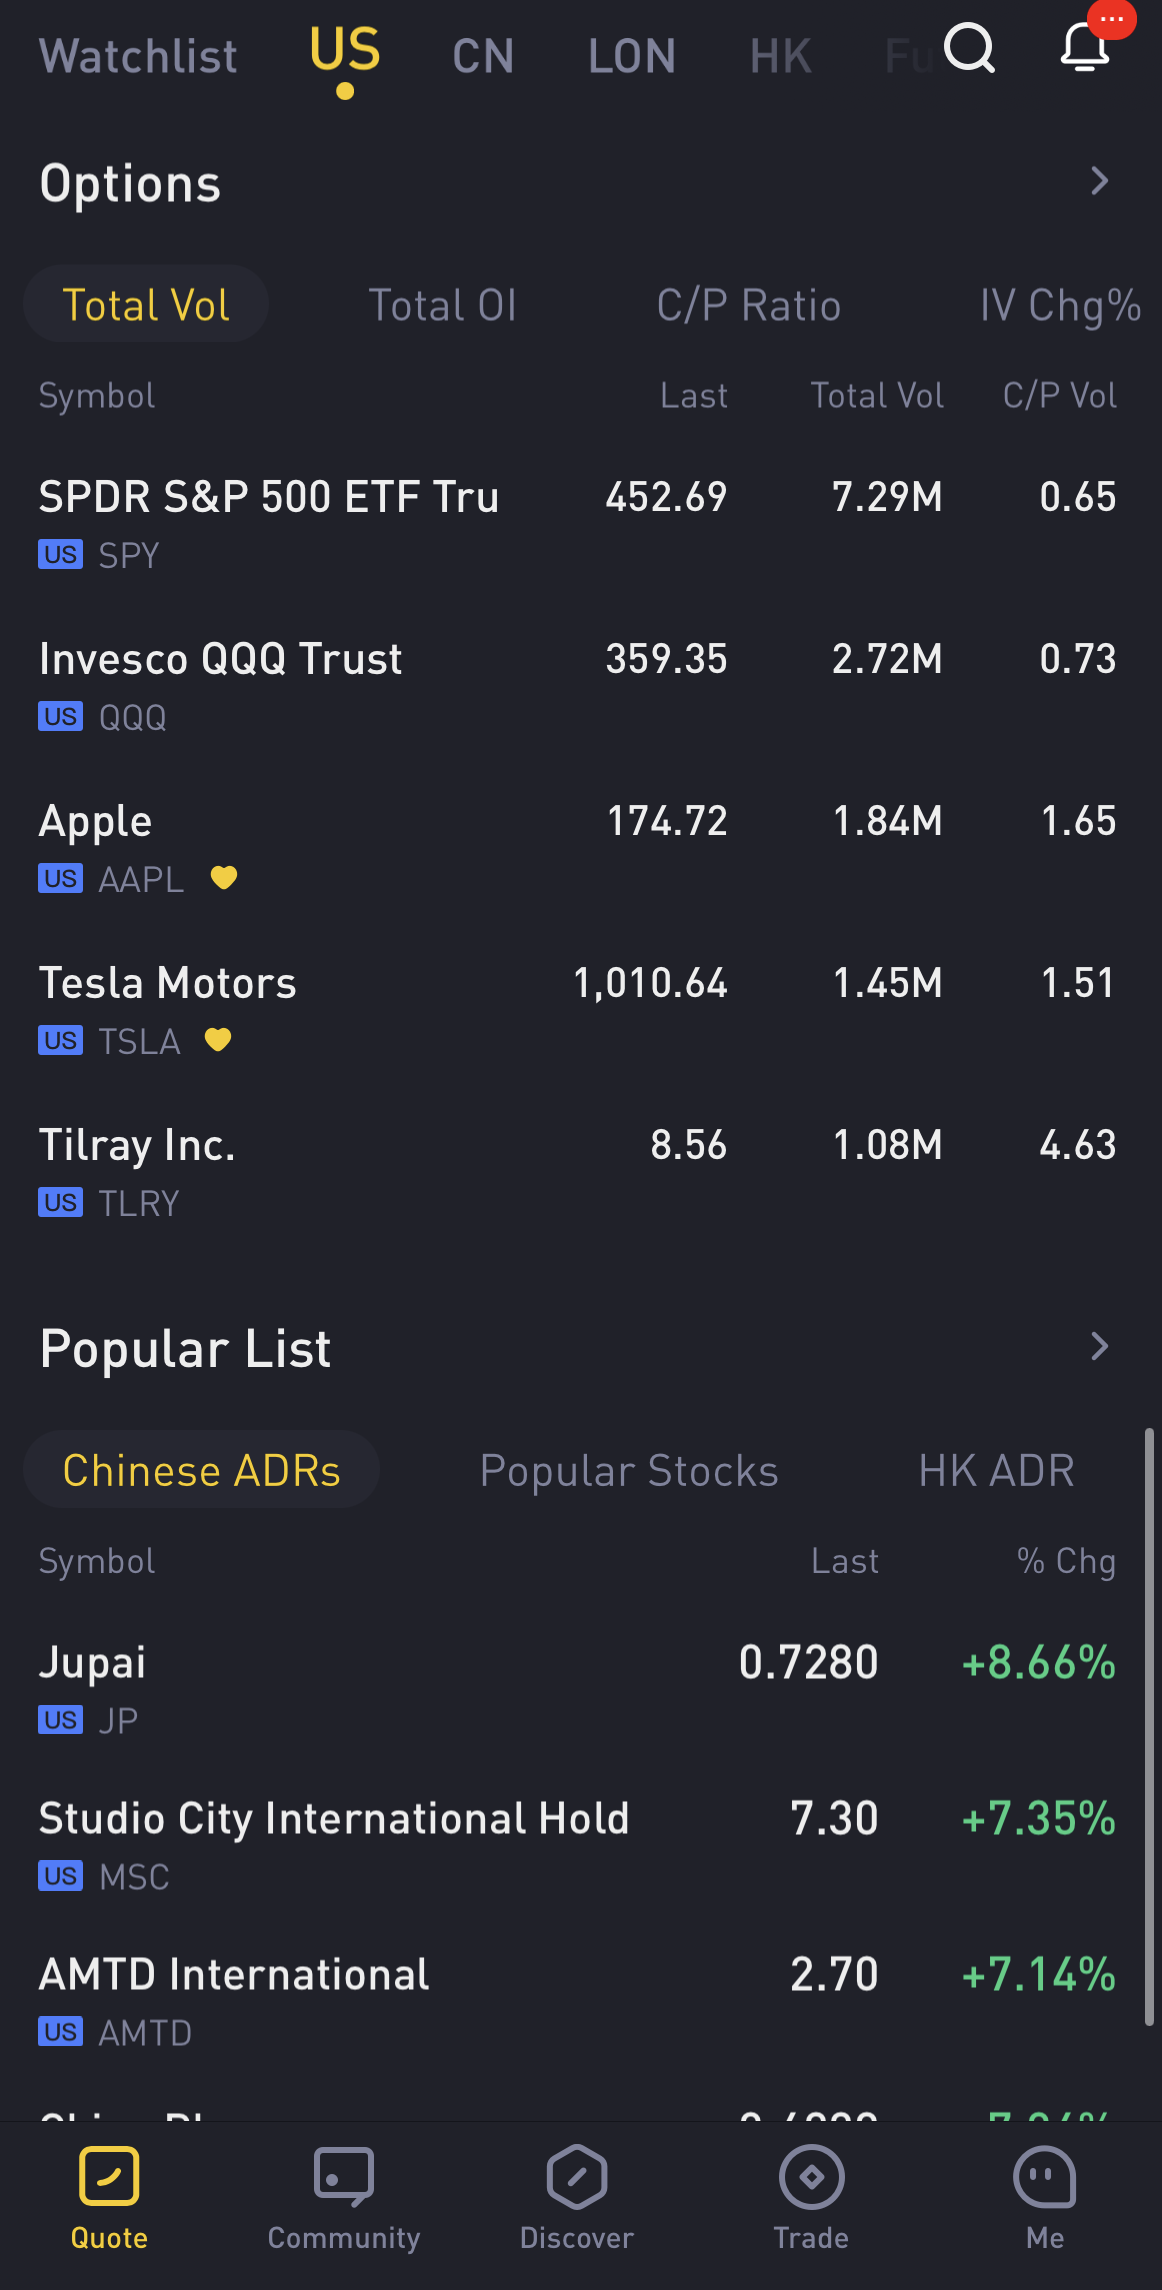Toggle the Apple AAPL favorite heart
The image size is (1162, 2290).
(x=224, y=878)
